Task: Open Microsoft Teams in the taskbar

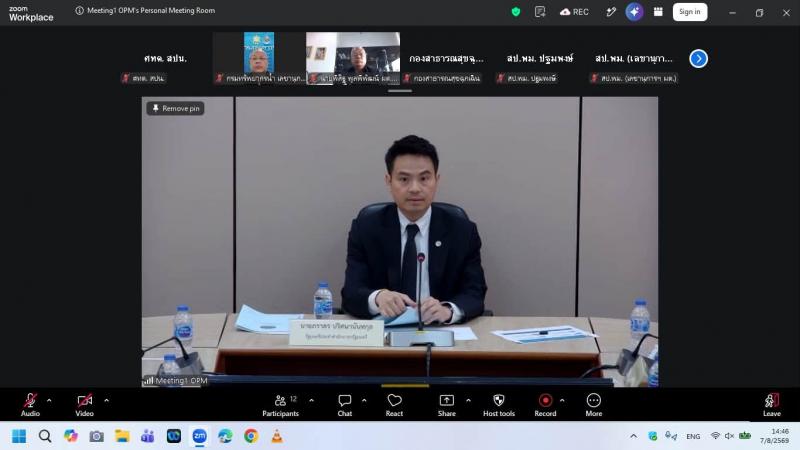Action: (x=148, y=436)
